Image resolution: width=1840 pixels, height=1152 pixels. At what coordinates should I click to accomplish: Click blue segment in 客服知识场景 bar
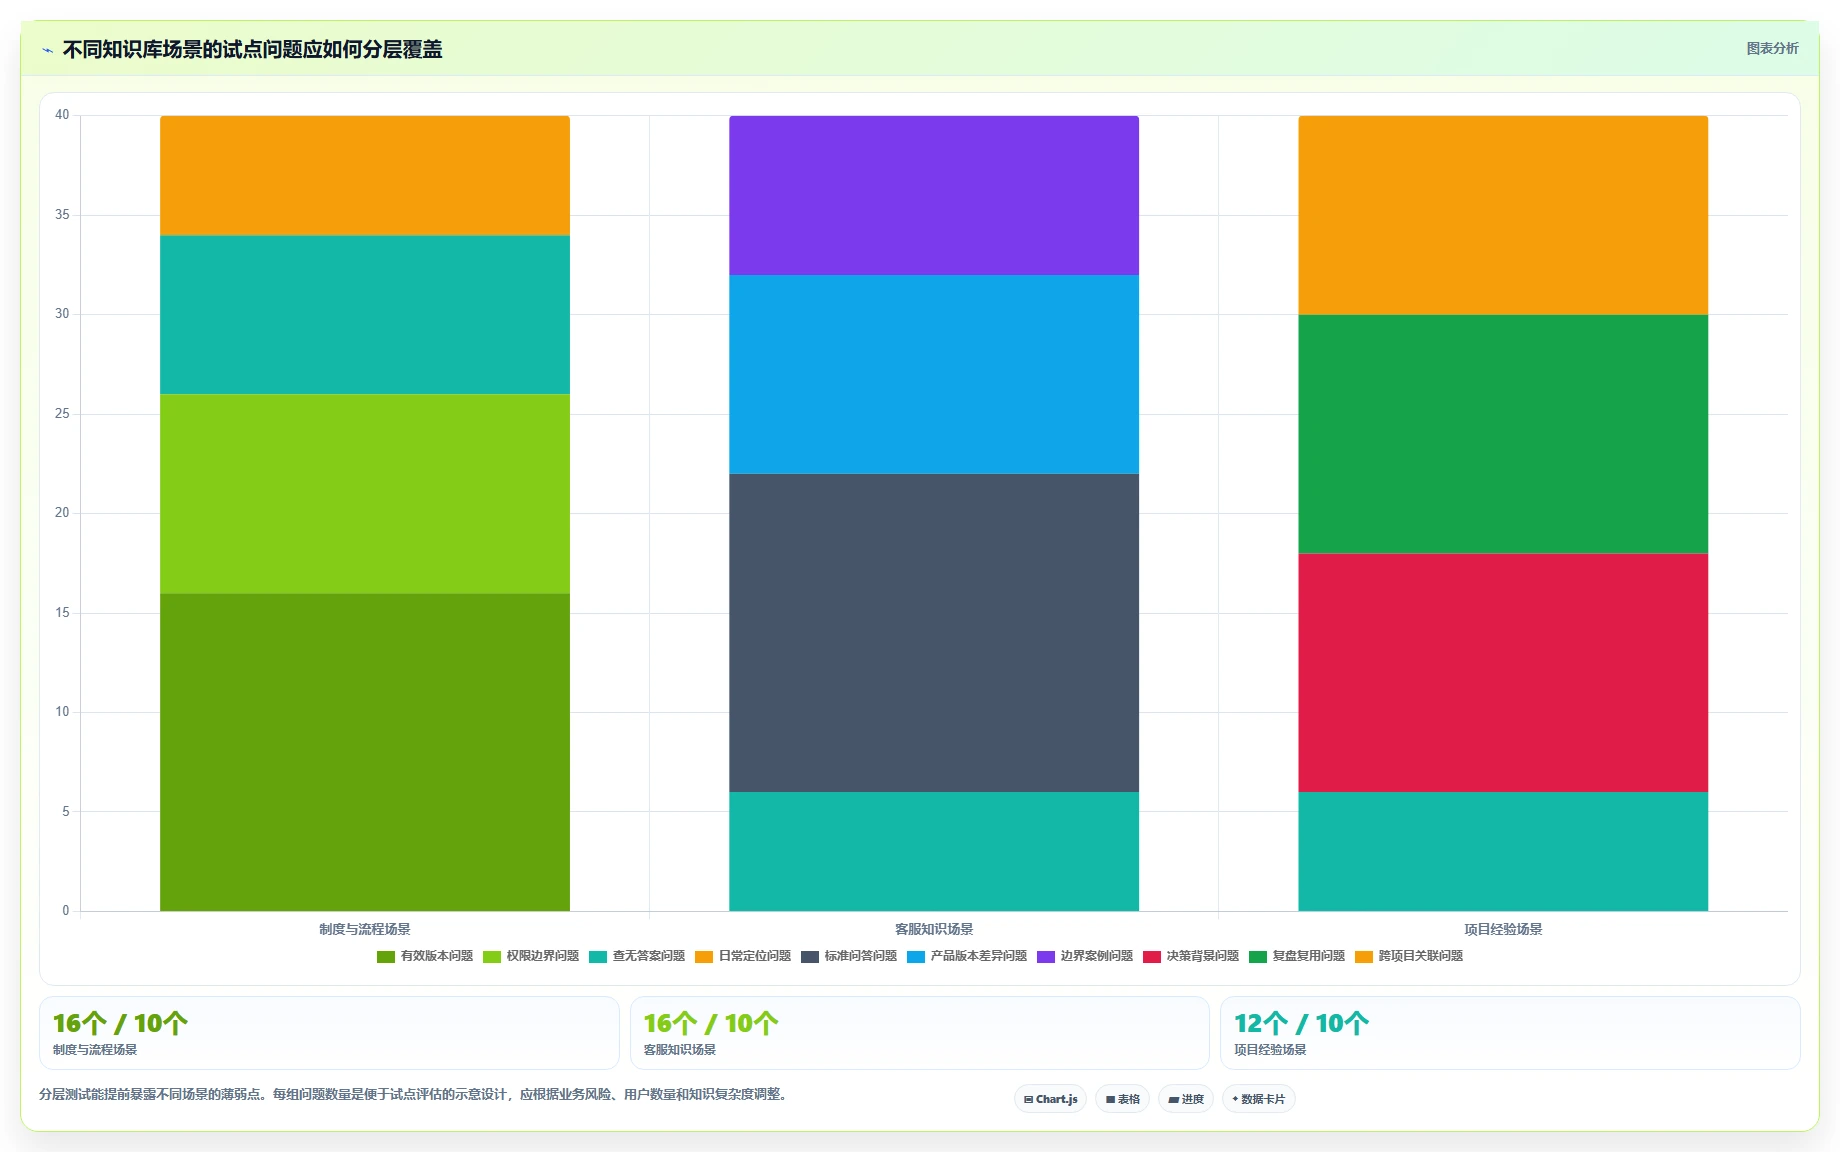click(934, 374)
